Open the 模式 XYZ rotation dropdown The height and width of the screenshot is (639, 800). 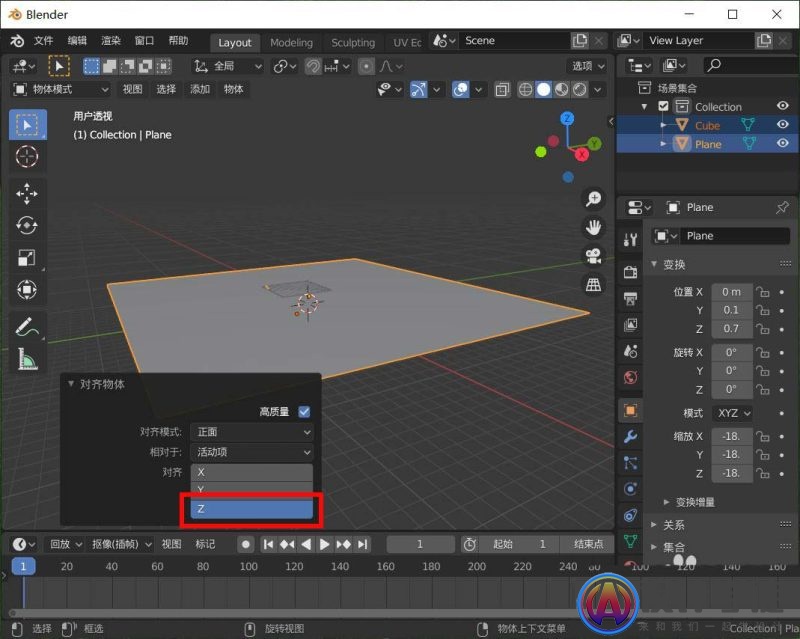point(733,413)
